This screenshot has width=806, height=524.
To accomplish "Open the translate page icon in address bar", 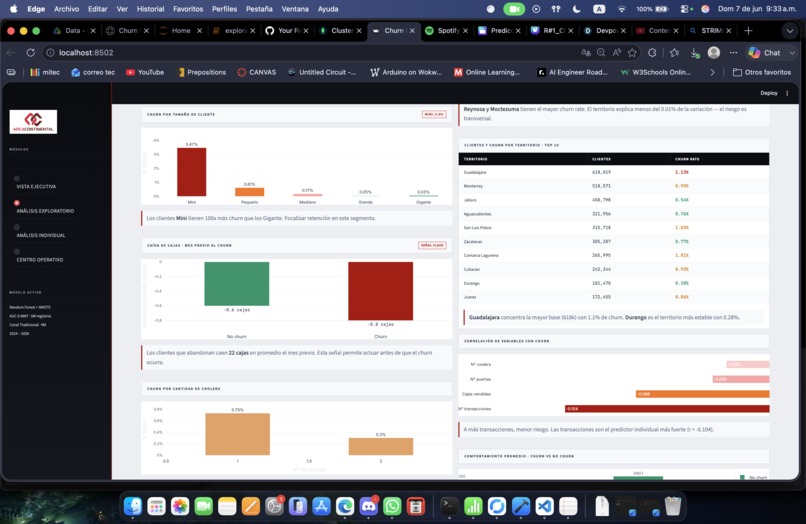I will pos(586,52).
